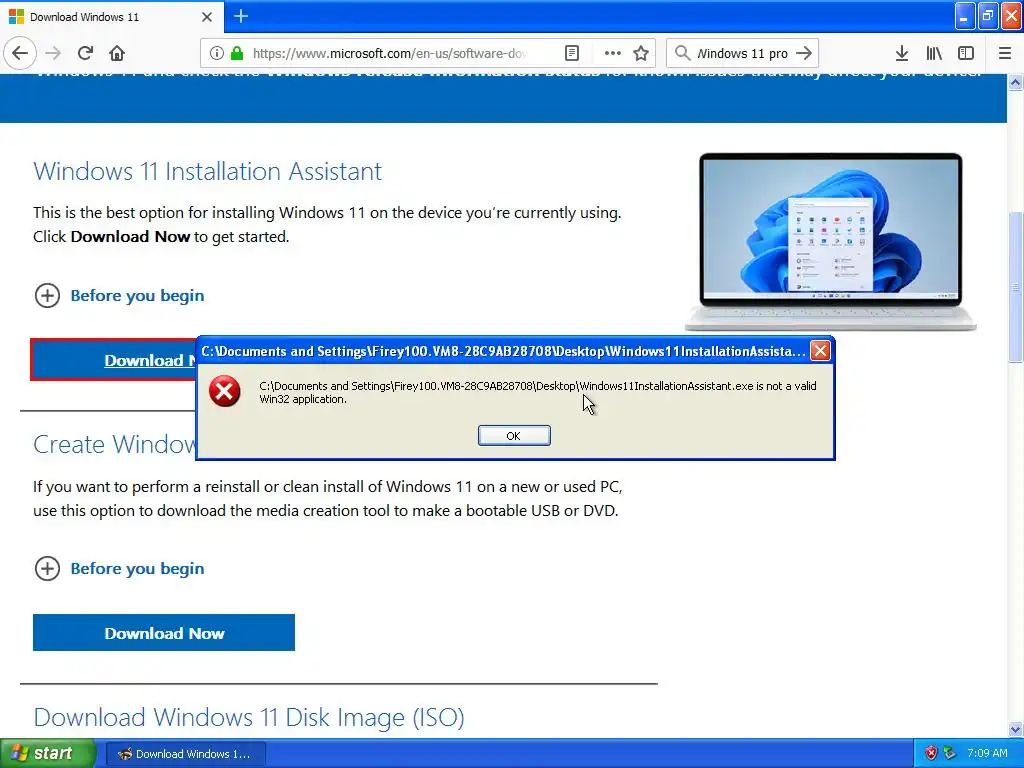Open a new tab with plus

[x=241, y=16]
